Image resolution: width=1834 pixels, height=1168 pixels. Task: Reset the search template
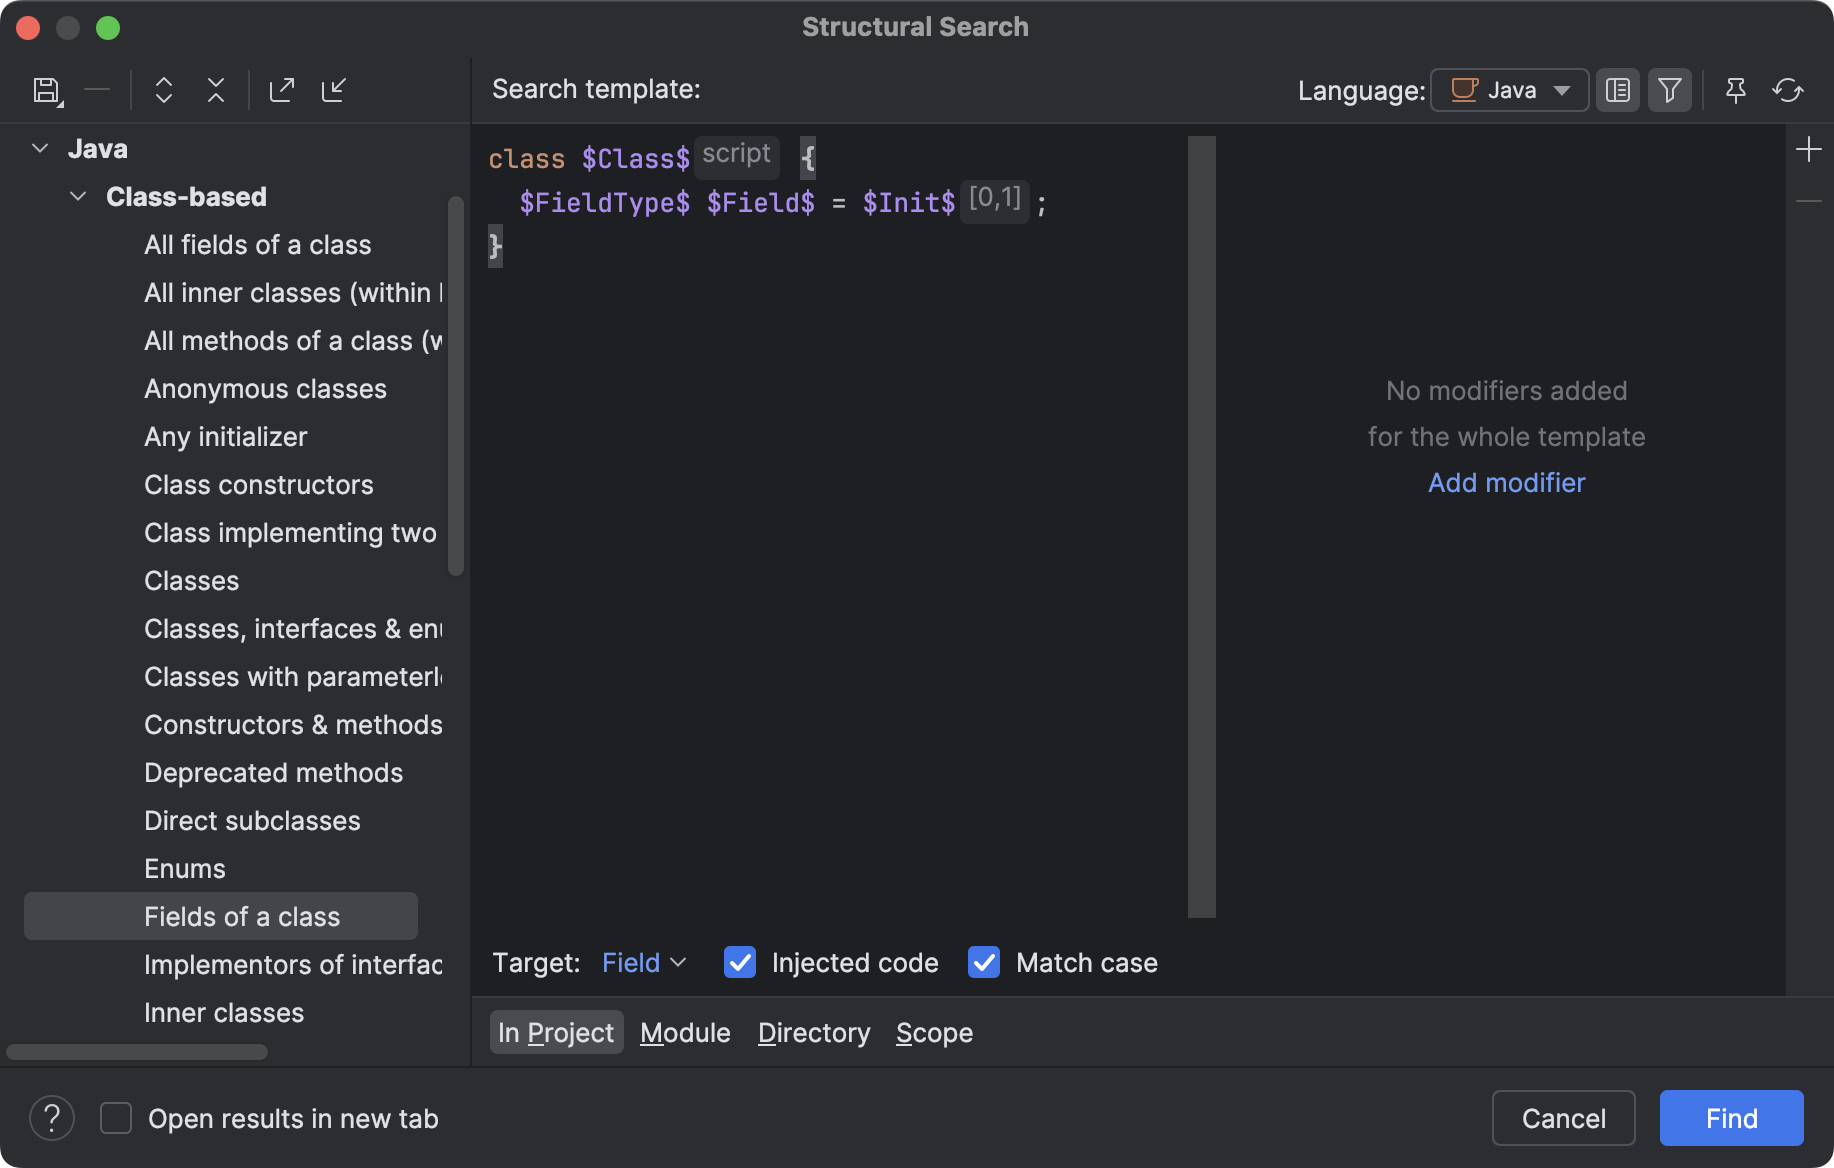pos(1788,90)
